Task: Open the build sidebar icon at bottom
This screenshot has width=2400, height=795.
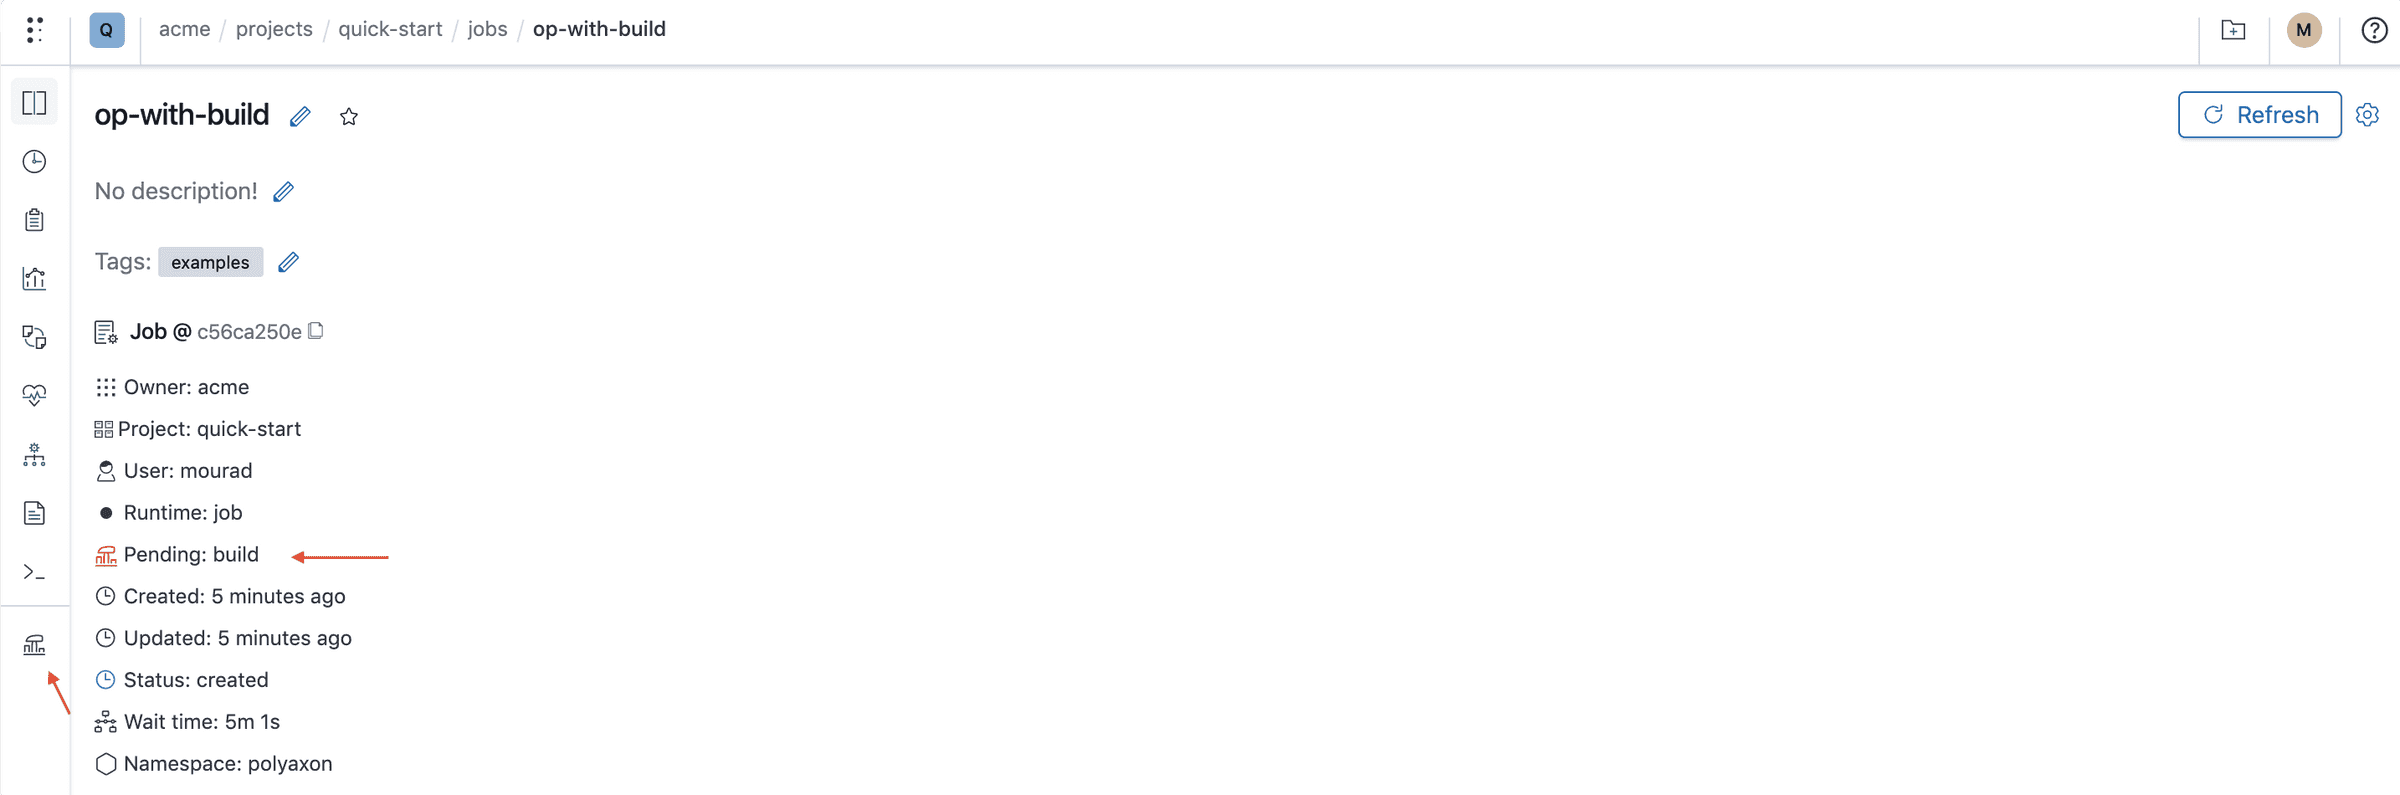Action: click(x=35, y=645)
